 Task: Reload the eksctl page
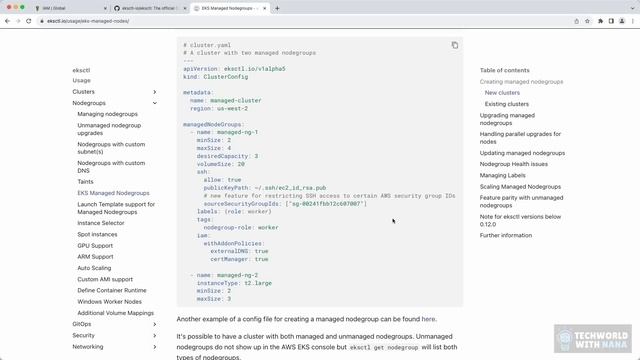tap(29, 21)
